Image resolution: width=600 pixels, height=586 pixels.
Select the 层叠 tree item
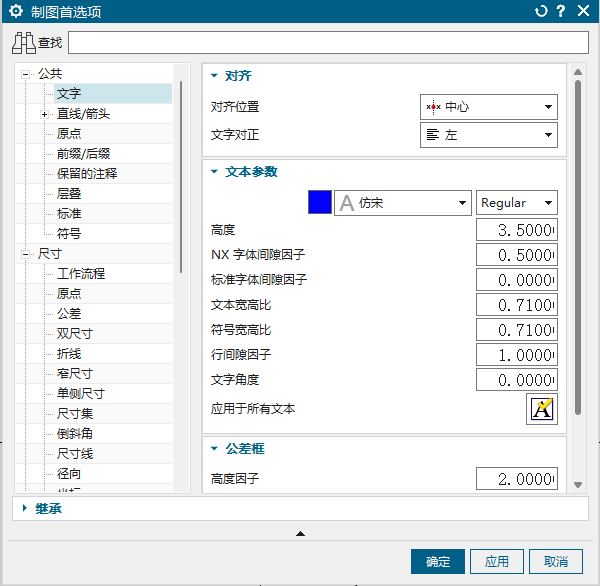[69, 193]
